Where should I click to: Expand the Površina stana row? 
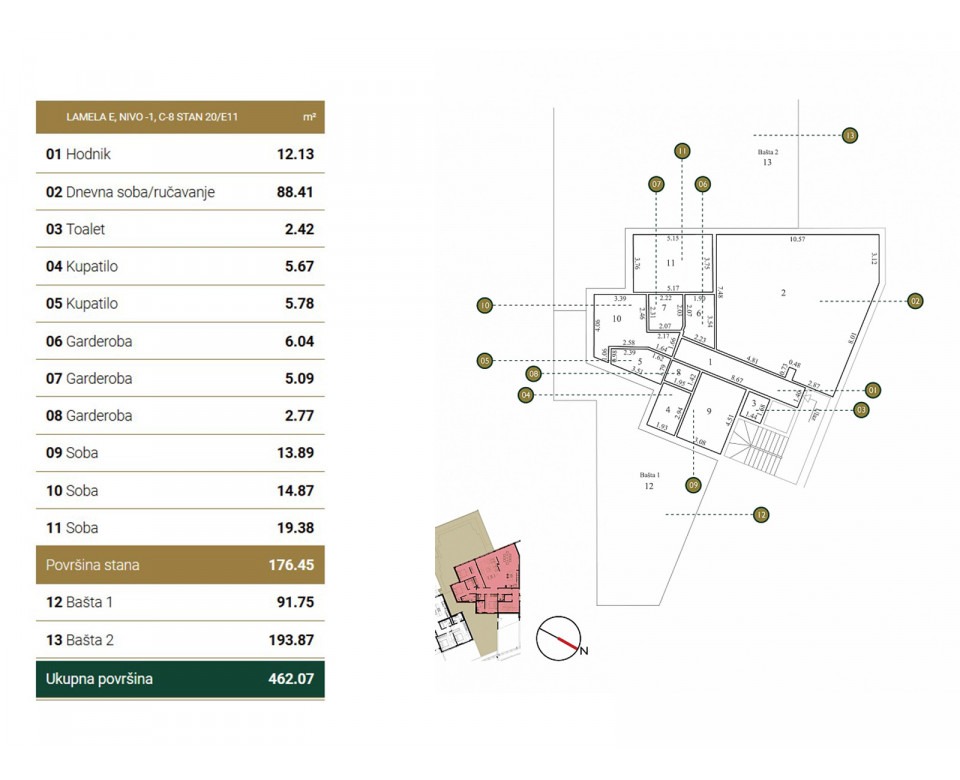[180, 565]
